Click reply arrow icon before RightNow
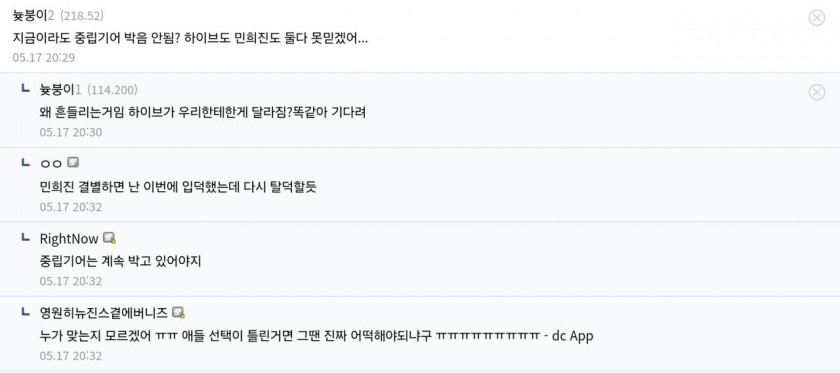This screenshot has width=840, height=373. (25, 237)
